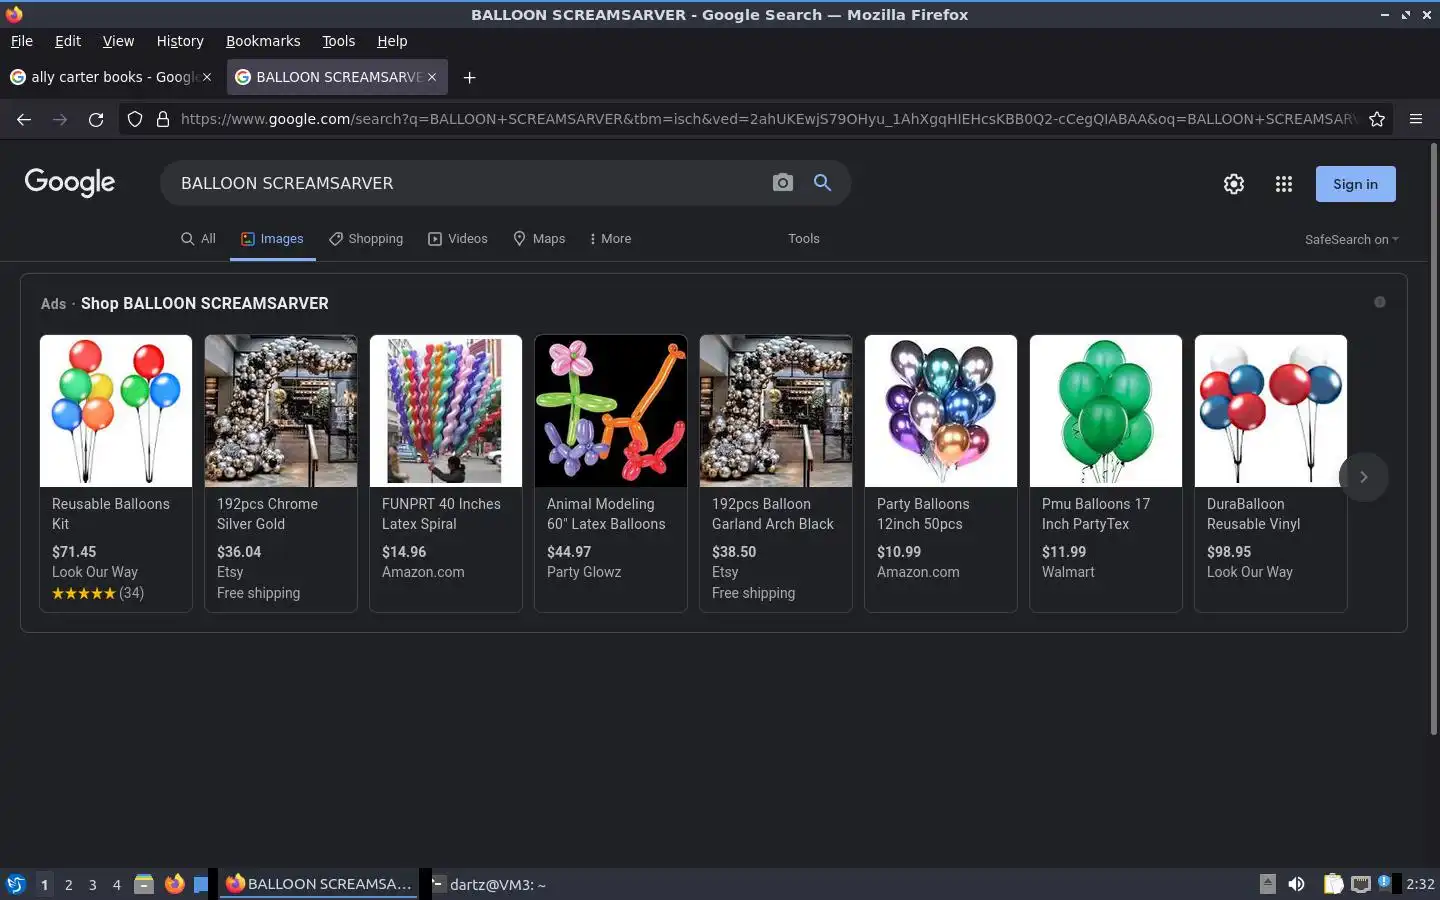The image size is (1440, 900).
Task: Open Google quick settings gear
Action: (1234, 184)
